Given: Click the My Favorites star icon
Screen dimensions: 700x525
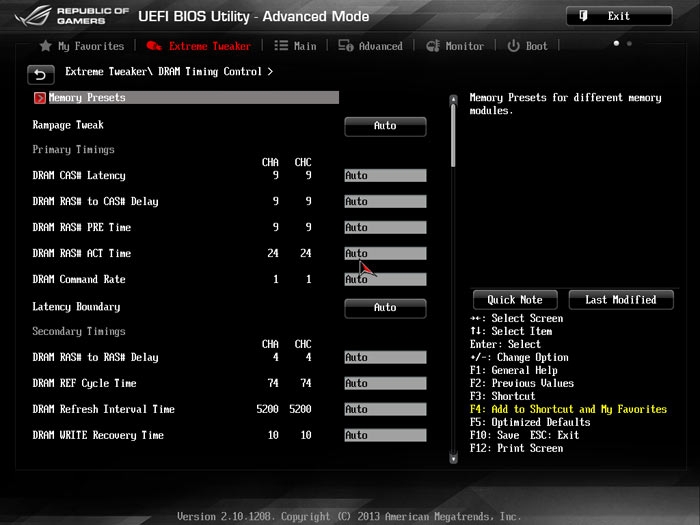Looking at the screenshot, I should point(45,46).
